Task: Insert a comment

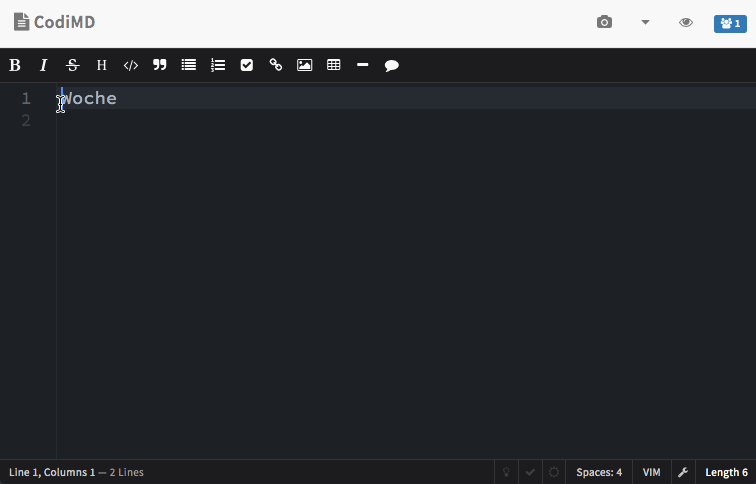Action: tap(392, 65)
